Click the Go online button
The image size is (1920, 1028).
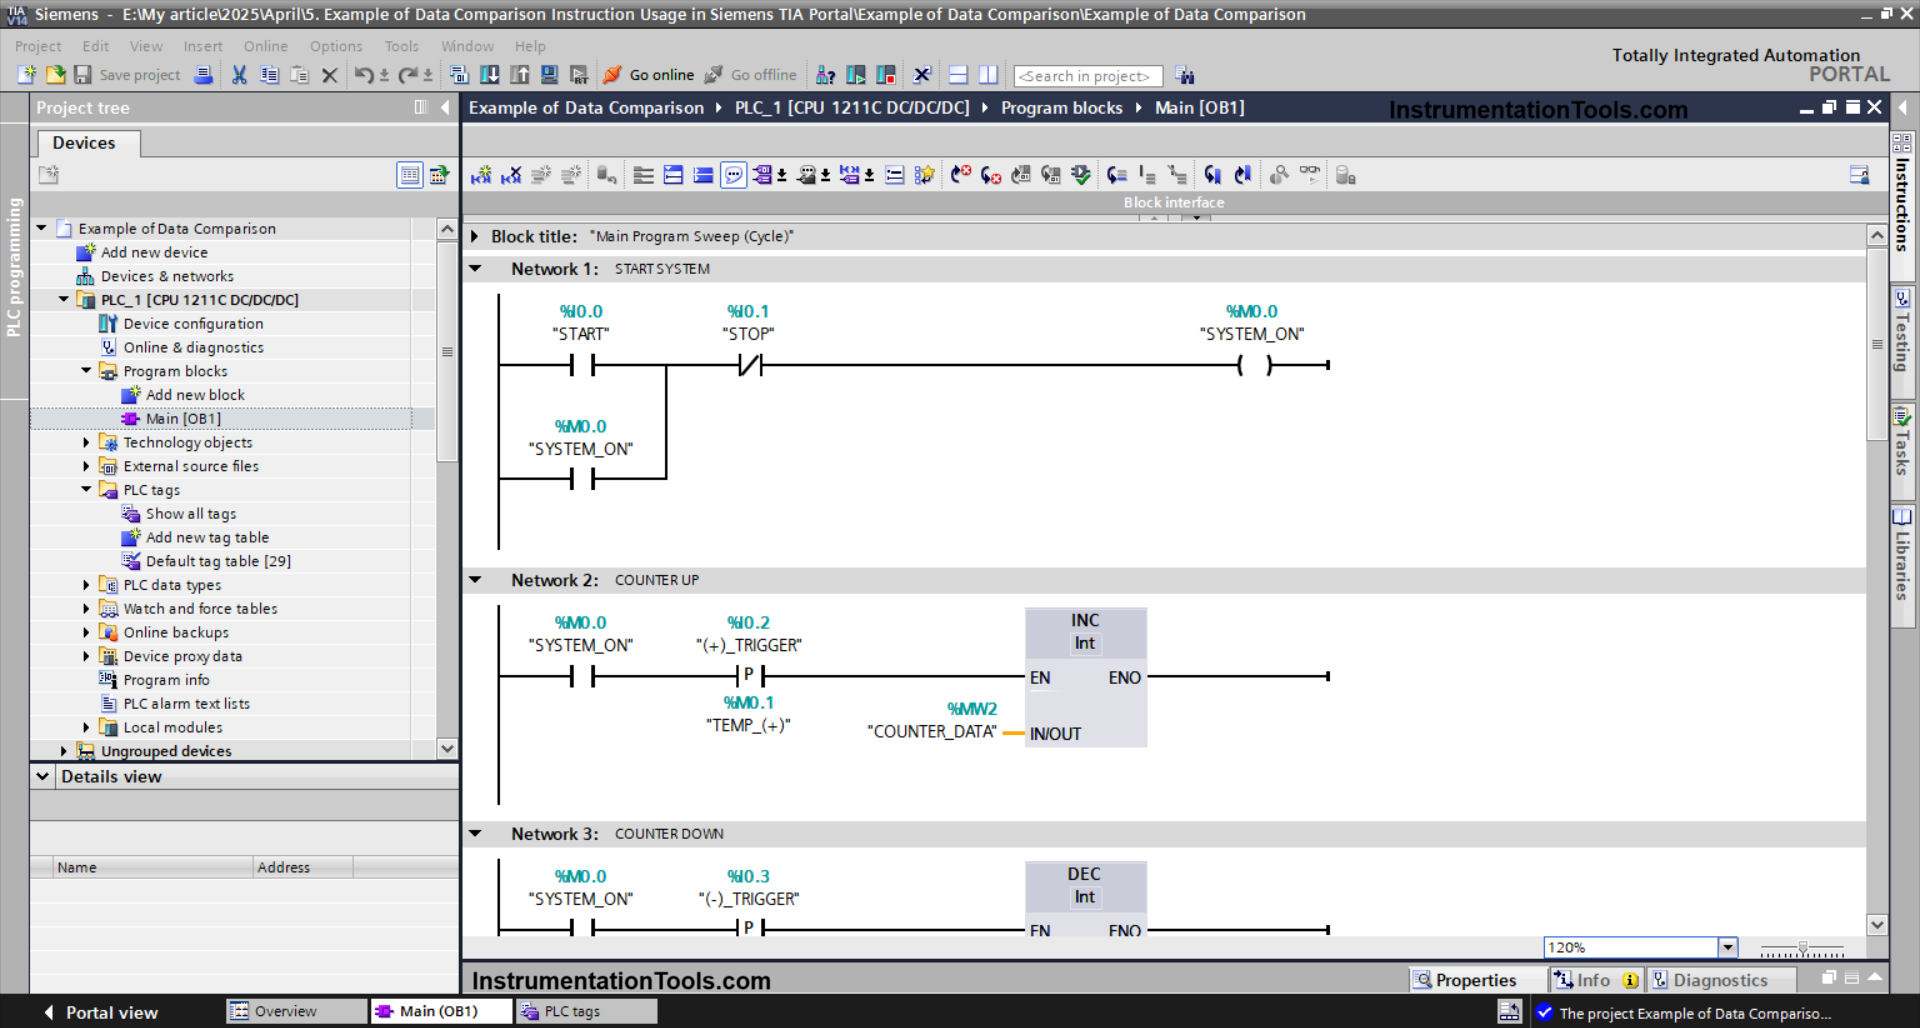tap(649, 75)
